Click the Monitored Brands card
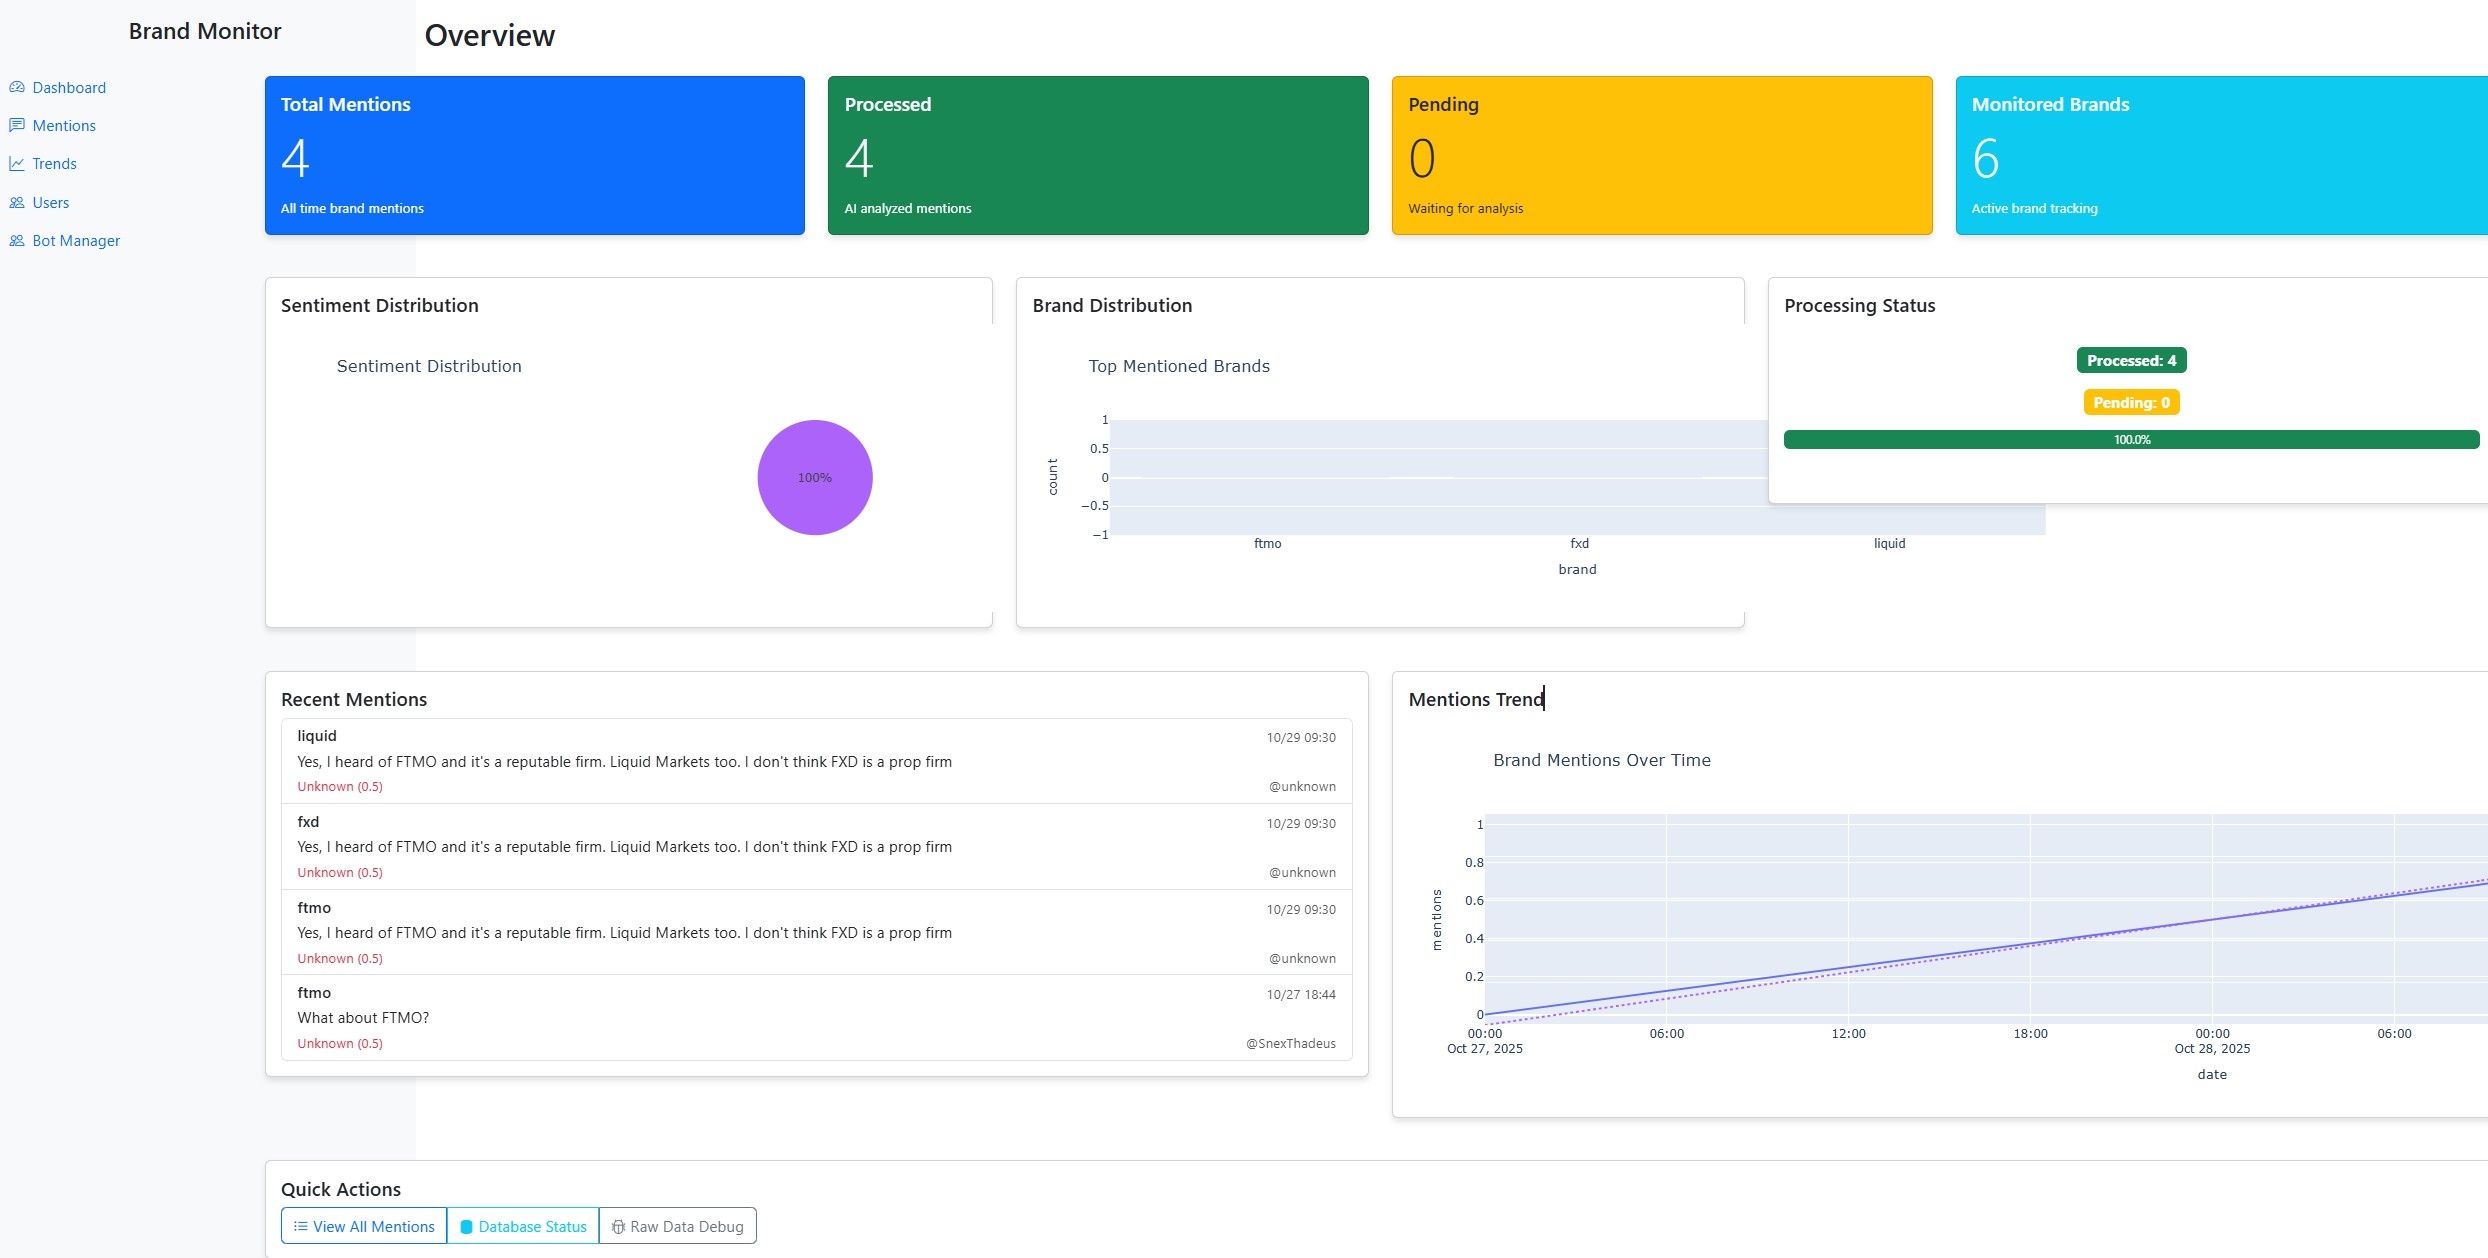2488x1258 pixels. click(x=2219, y=155)
